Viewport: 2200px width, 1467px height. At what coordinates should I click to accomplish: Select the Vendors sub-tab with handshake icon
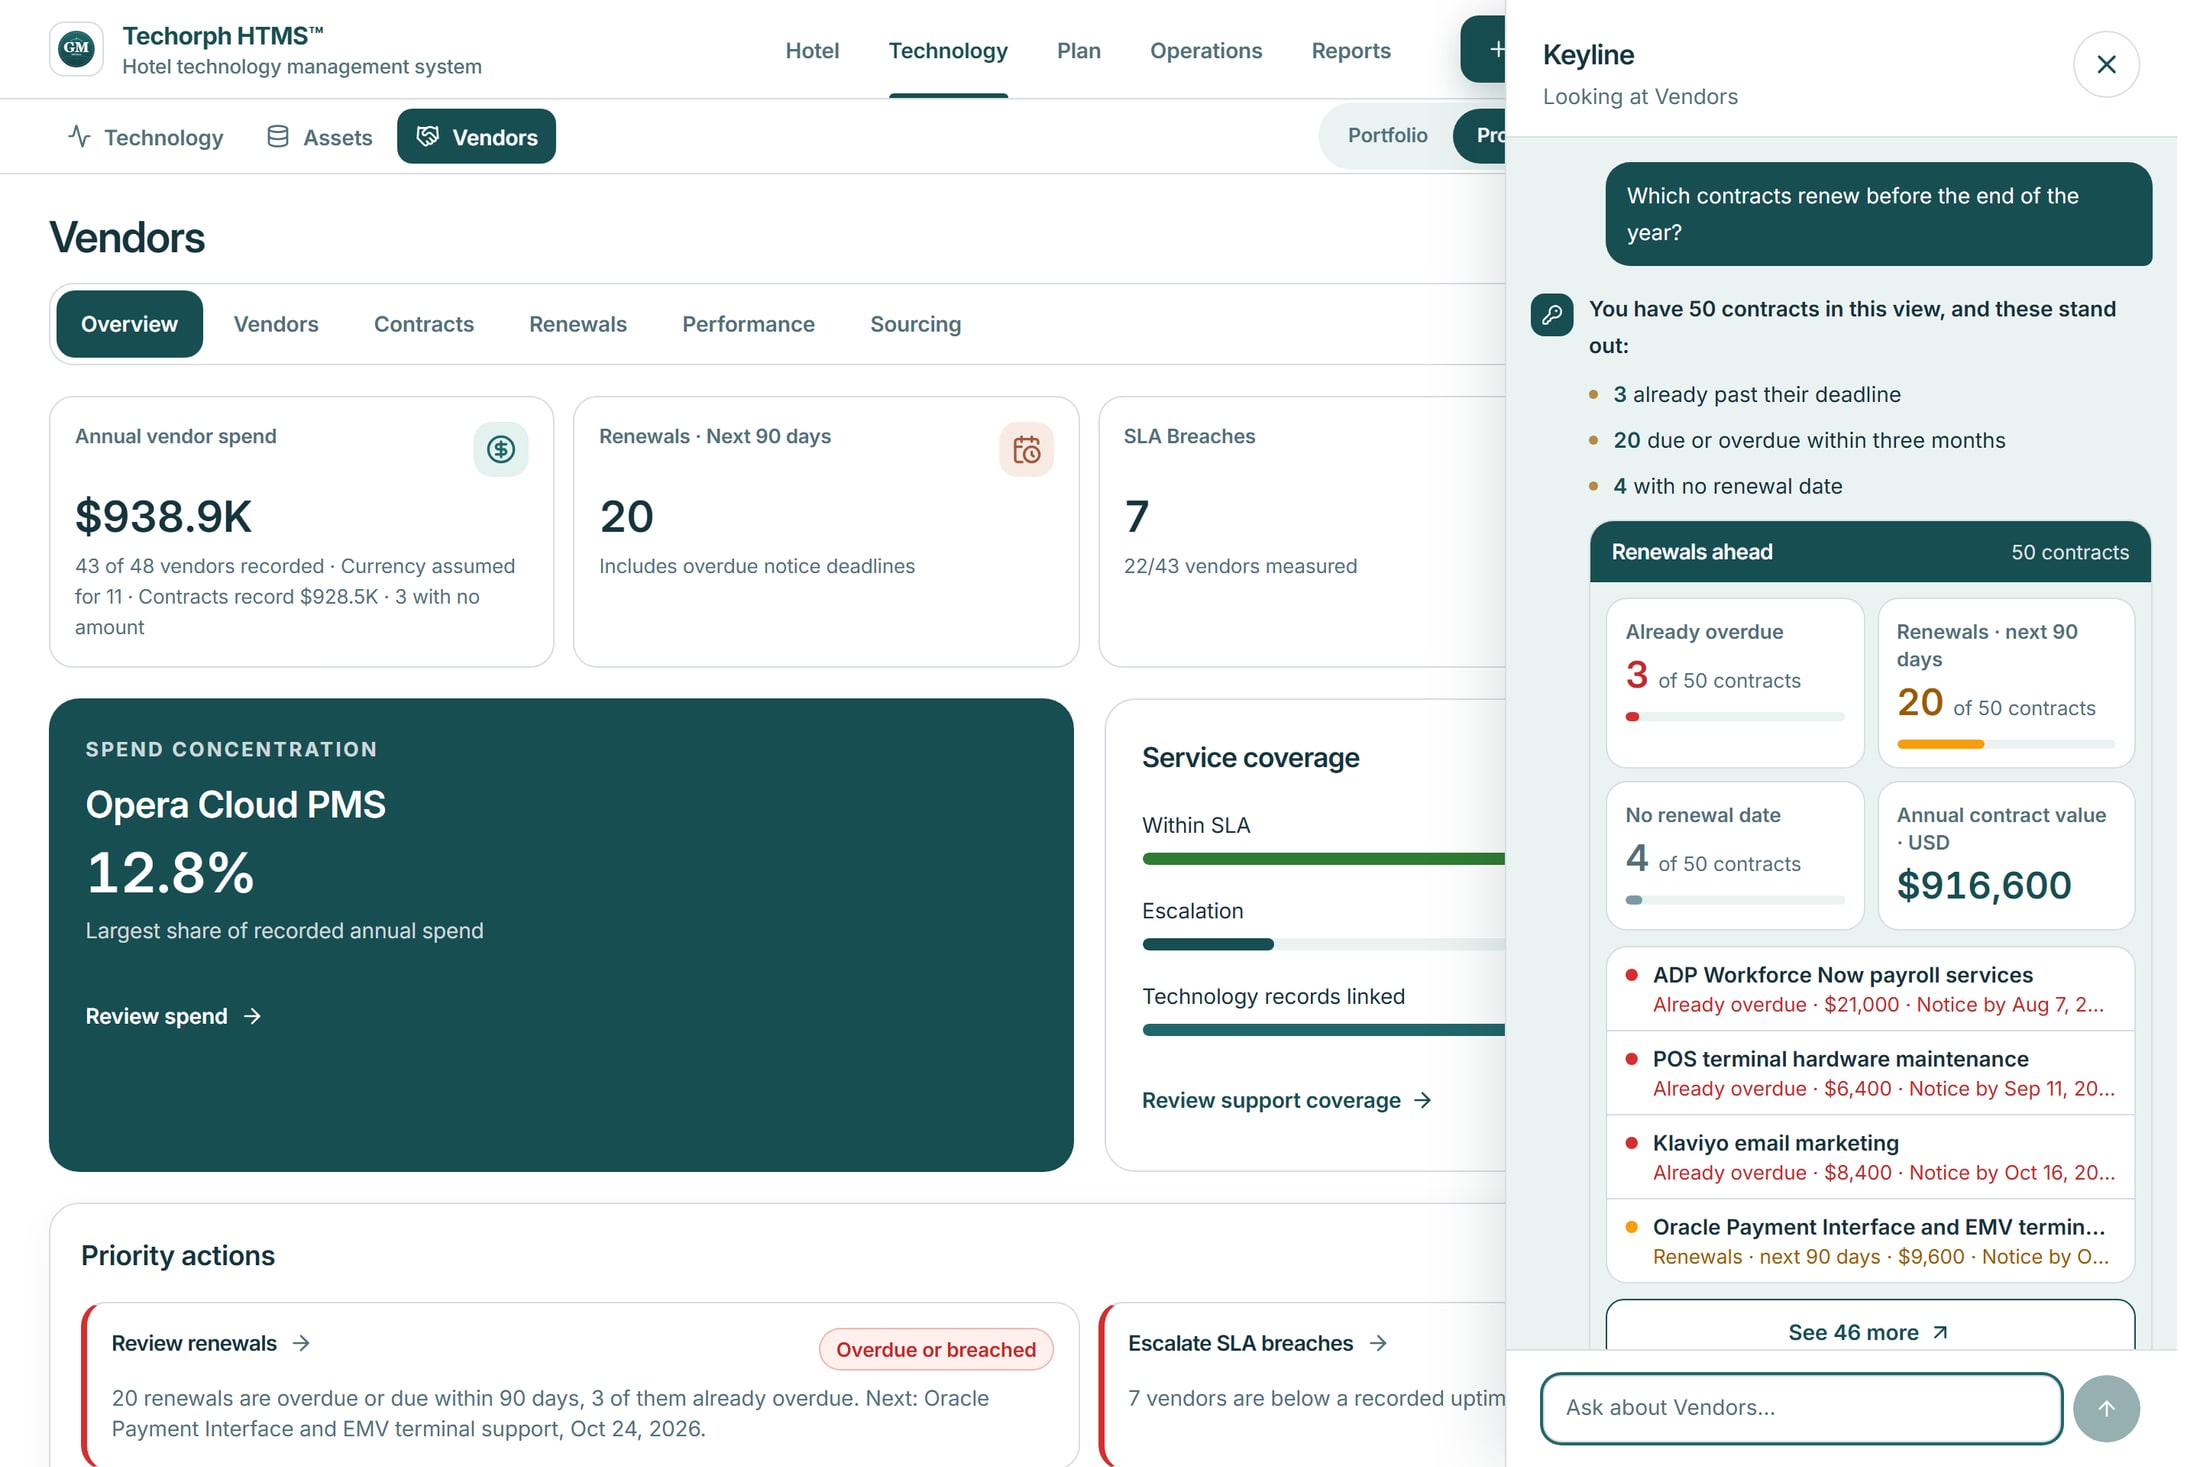click(477, 137)
